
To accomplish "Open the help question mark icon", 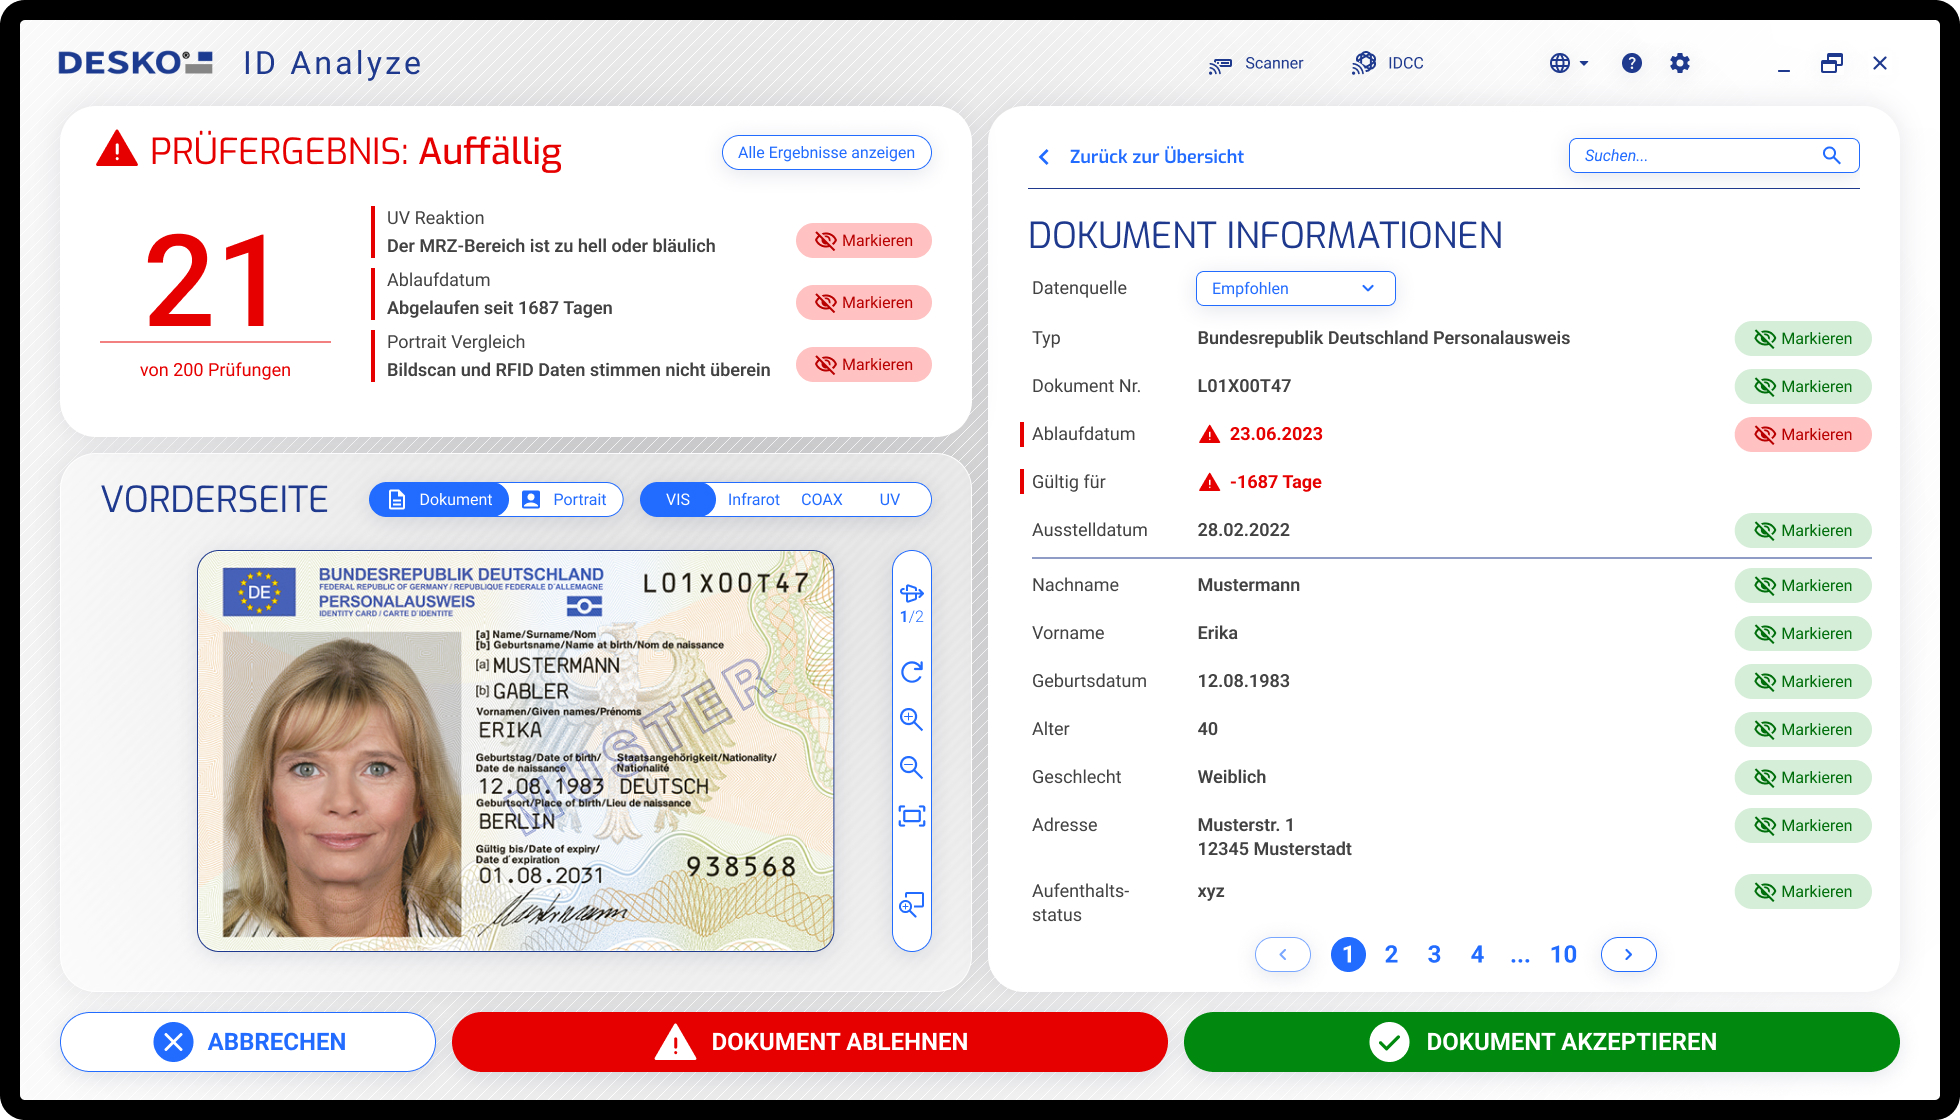I will (x=1631, y=63).
